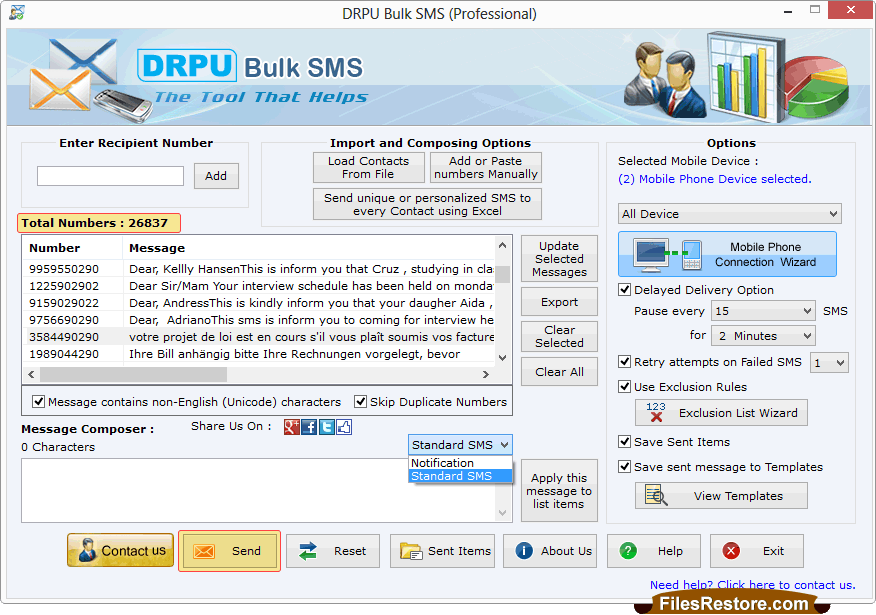Click the recipient number input field
Viewport: 876px width, 615px height.
coord(110,176)
